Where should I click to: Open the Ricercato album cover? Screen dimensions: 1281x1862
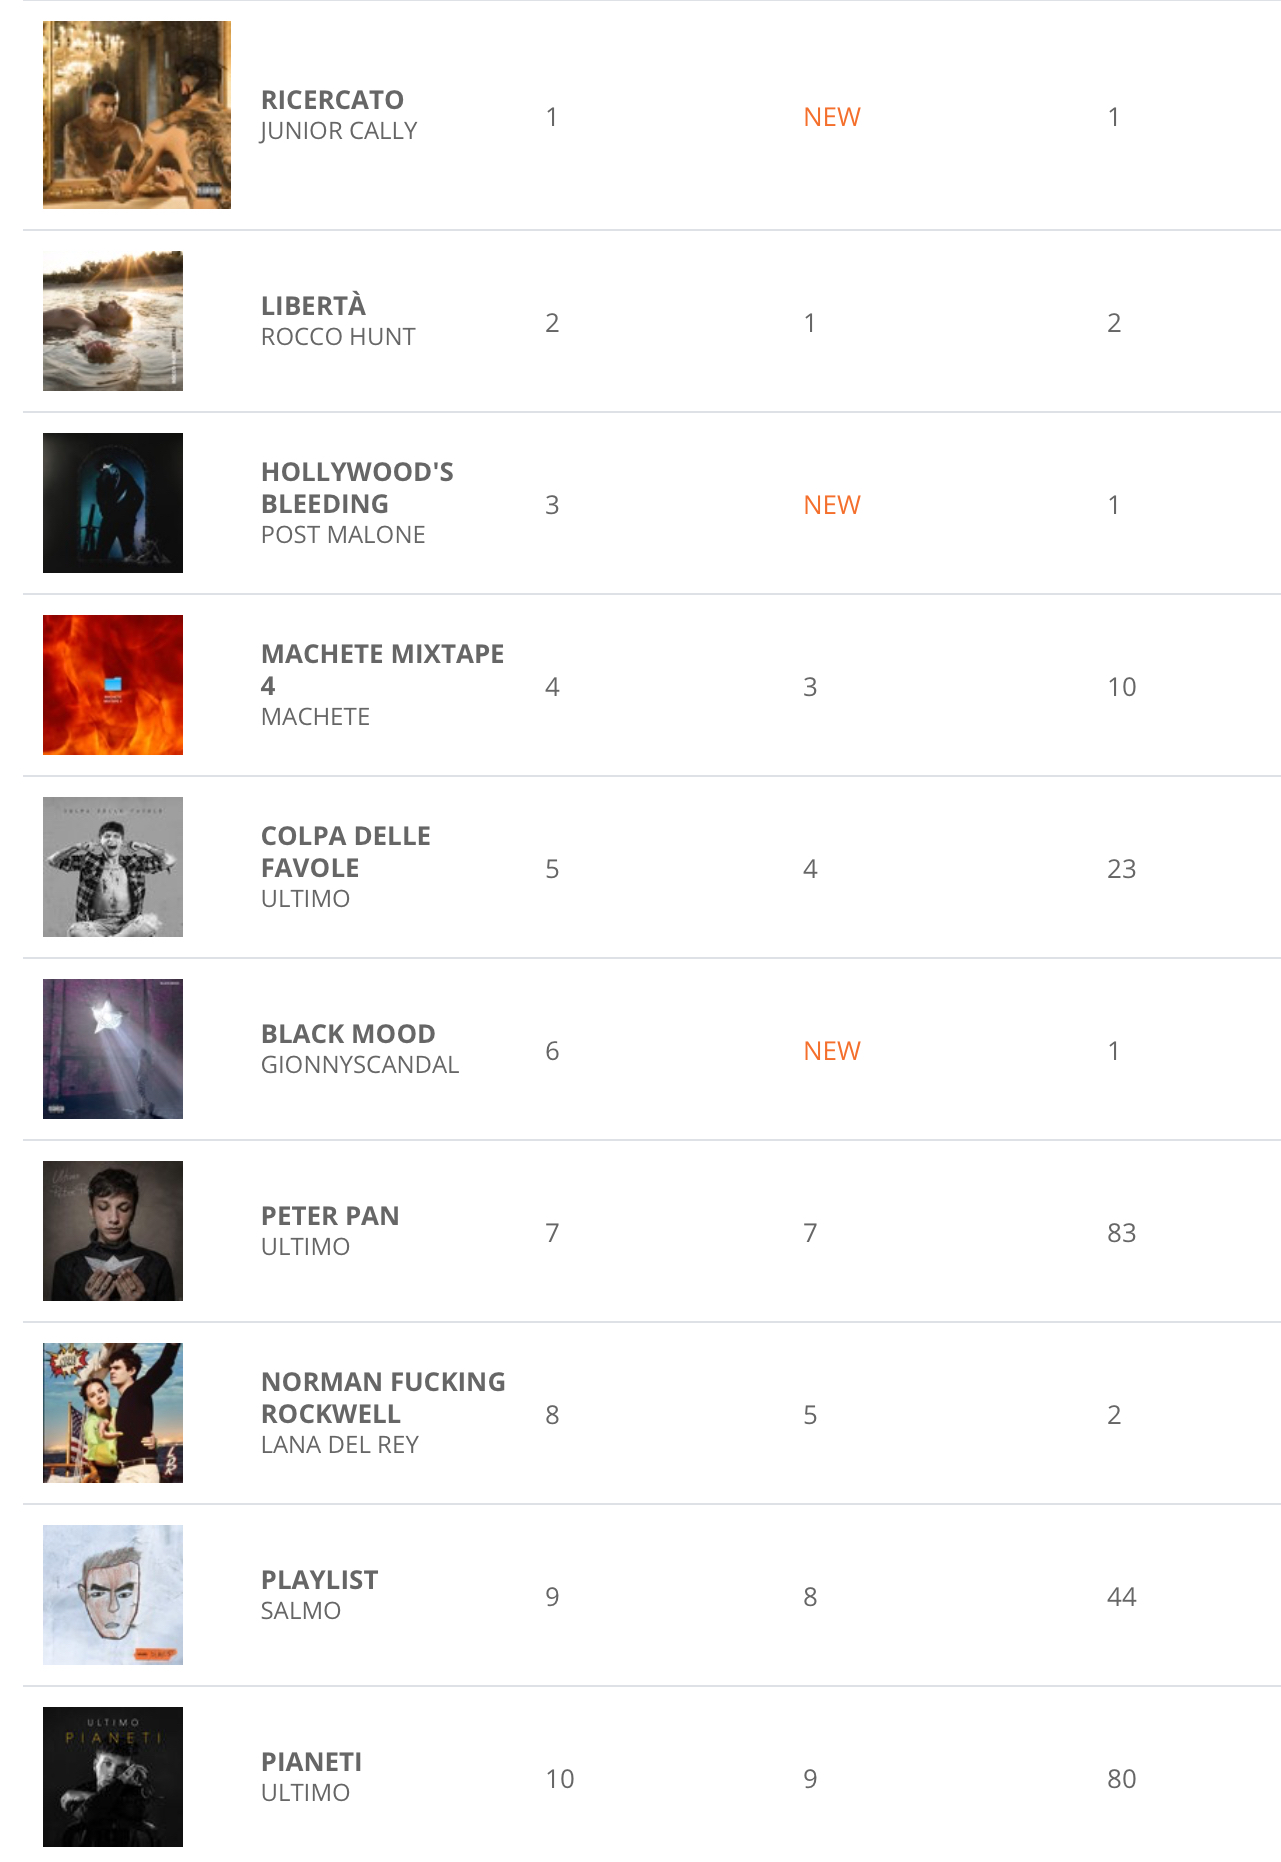(137, 115)
